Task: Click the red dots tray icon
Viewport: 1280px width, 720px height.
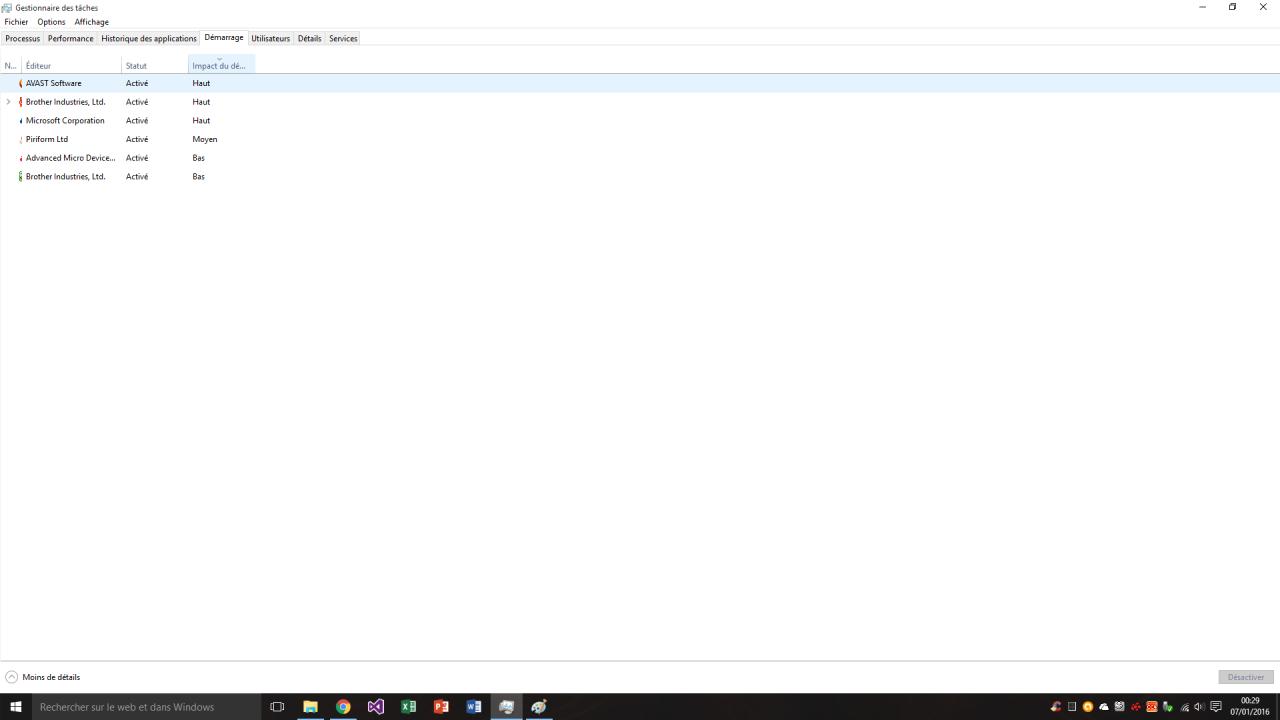Action: 1136,707
